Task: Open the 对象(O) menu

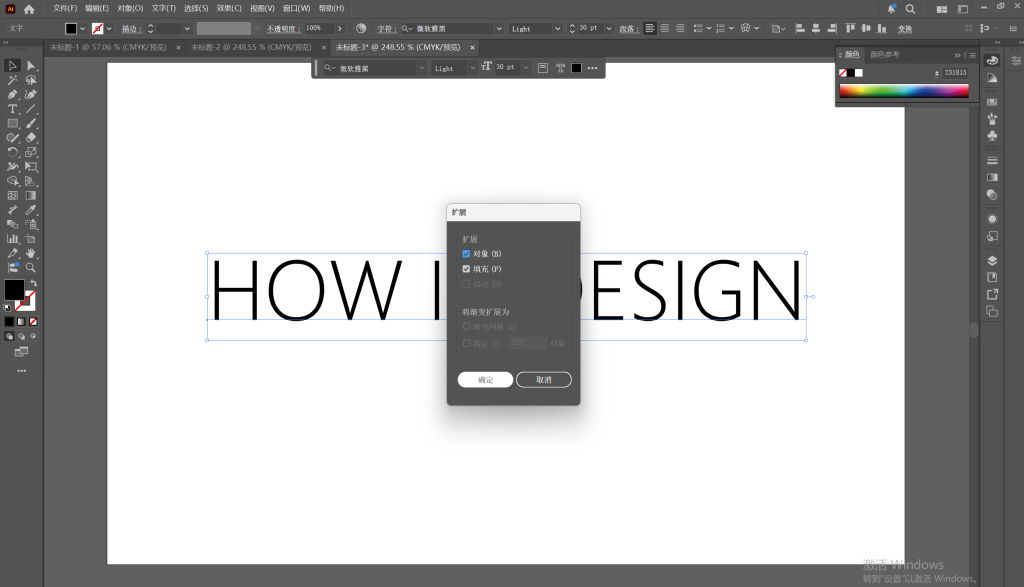Action: coord(130,8)
